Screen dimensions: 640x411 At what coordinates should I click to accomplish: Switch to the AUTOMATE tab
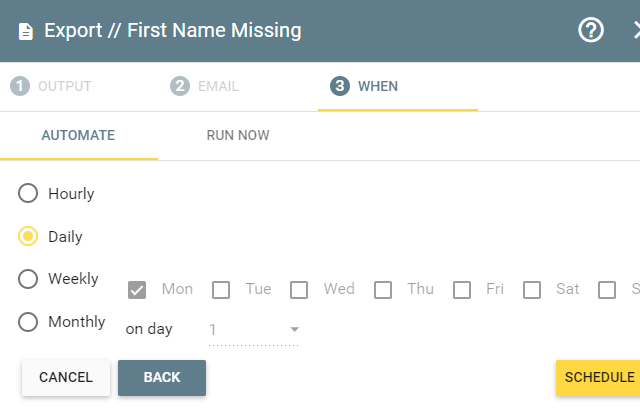(x=78, y=136)
